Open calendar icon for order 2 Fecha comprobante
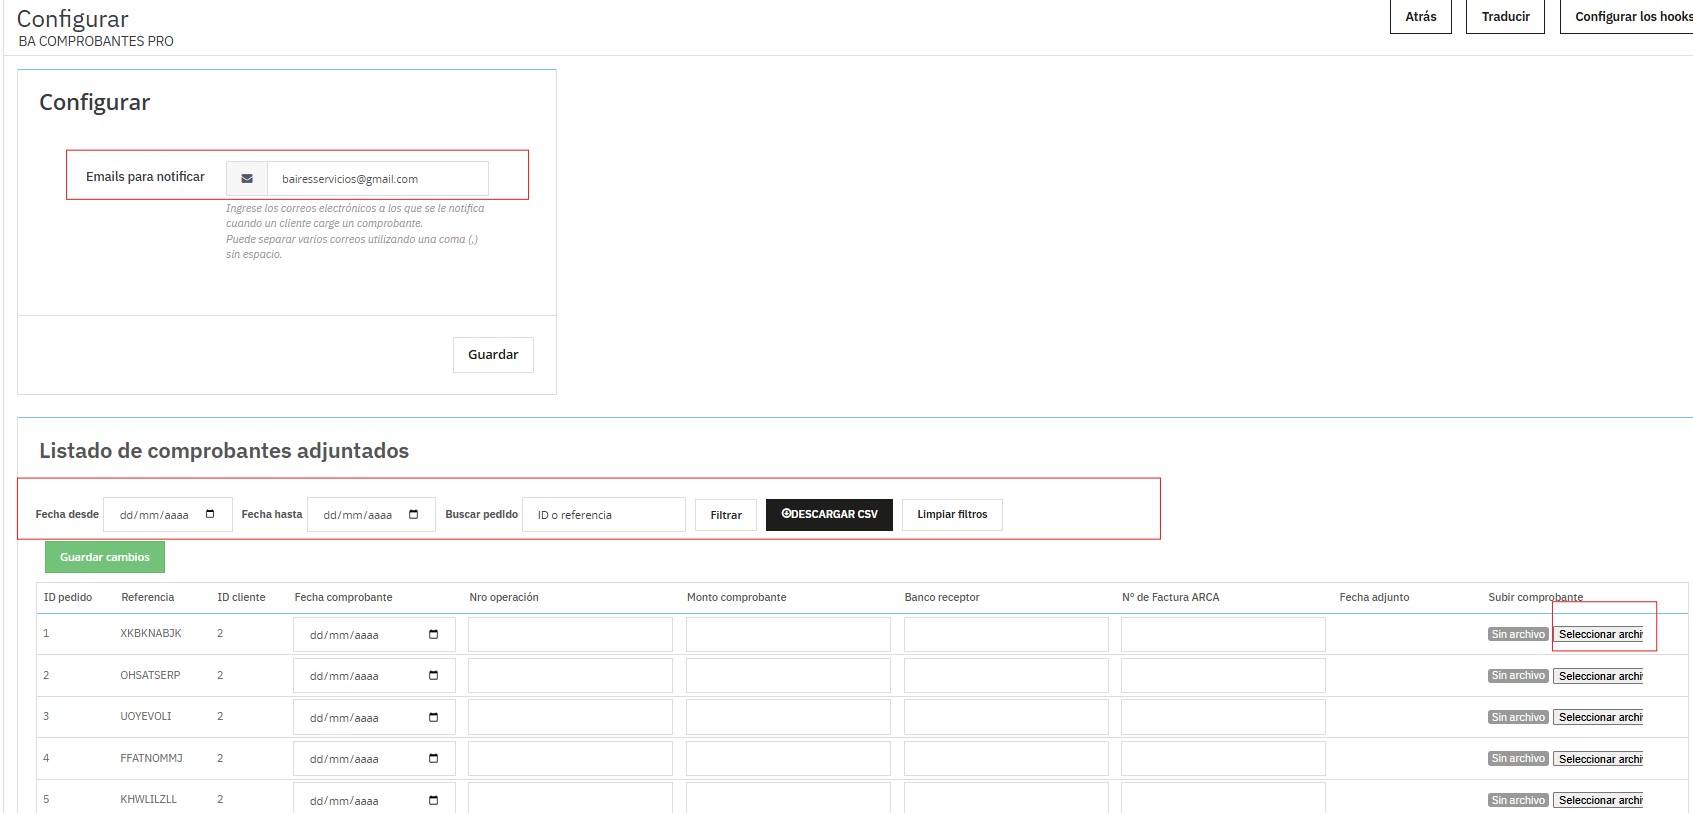Image resolution: width=1693 pixels, height=813 pixels. (433, 676)
